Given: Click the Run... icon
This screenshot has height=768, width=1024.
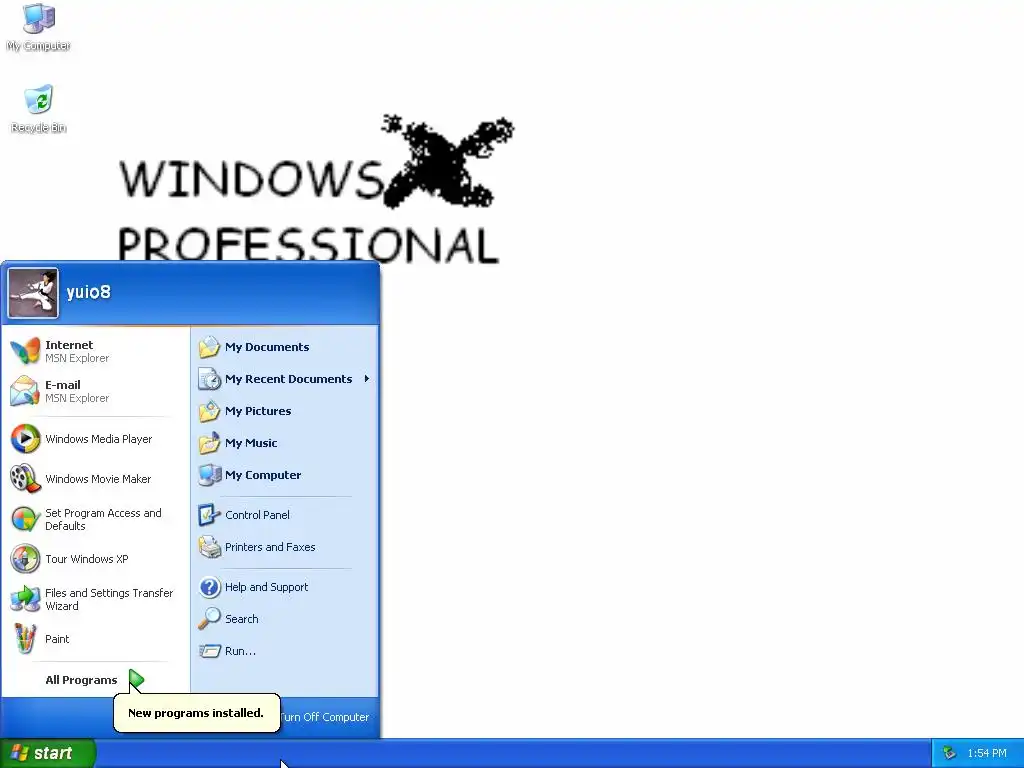Looking at the screenshot, I should pos(210,650).
